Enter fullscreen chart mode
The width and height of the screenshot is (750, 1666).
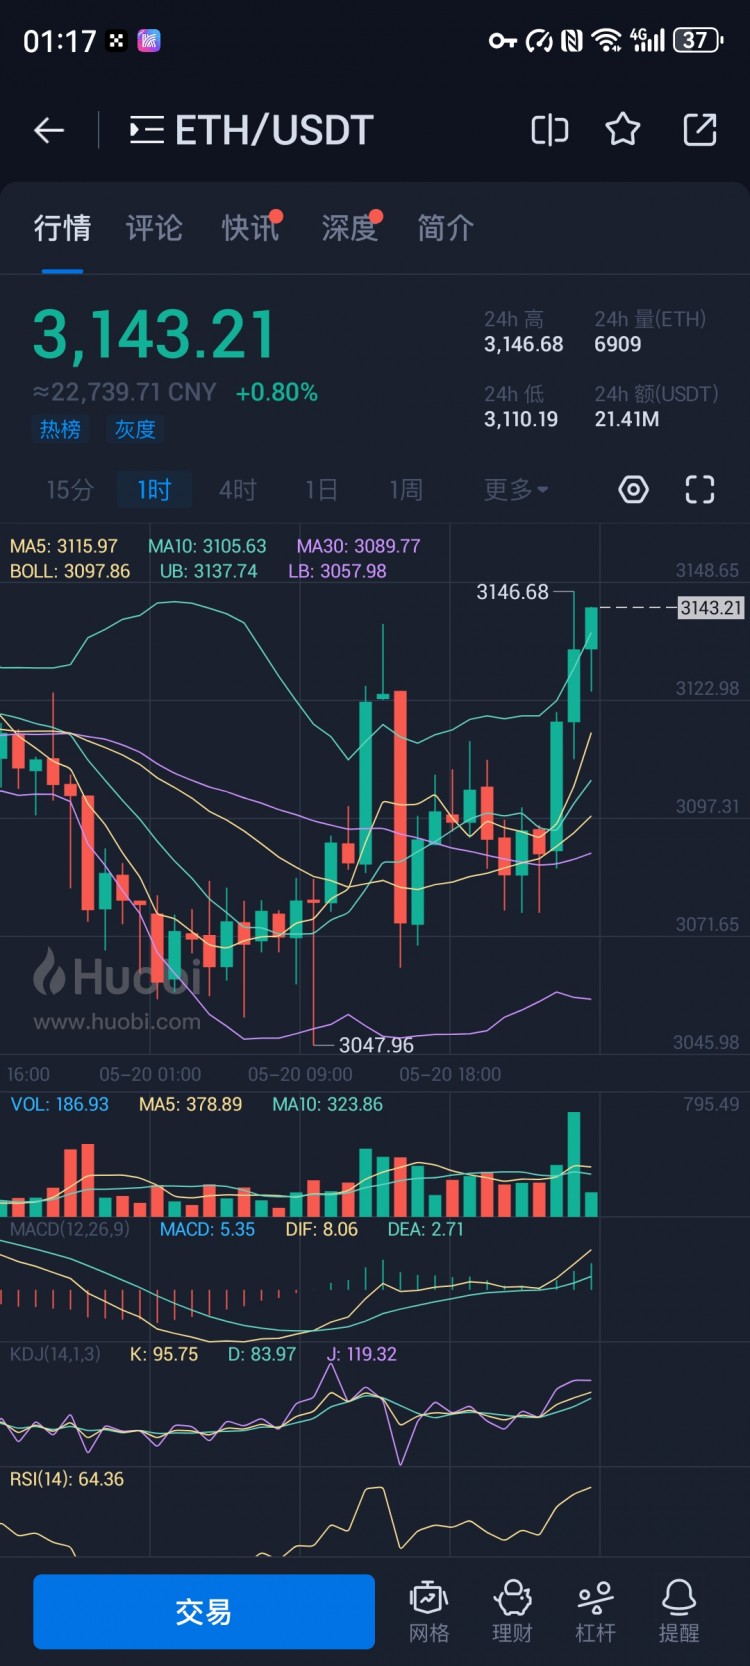(x=700, y=489)
